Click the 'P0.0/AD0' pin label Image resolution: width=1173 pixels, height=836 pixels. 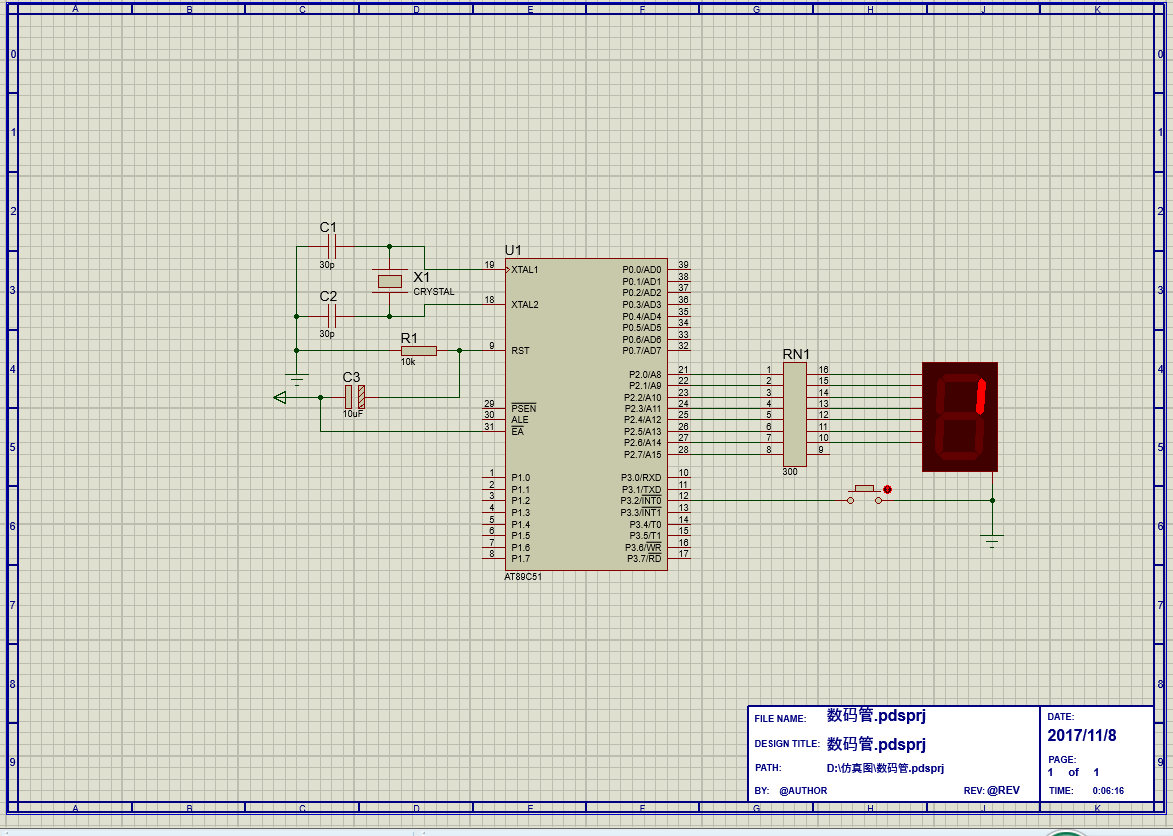pos(642,270)
